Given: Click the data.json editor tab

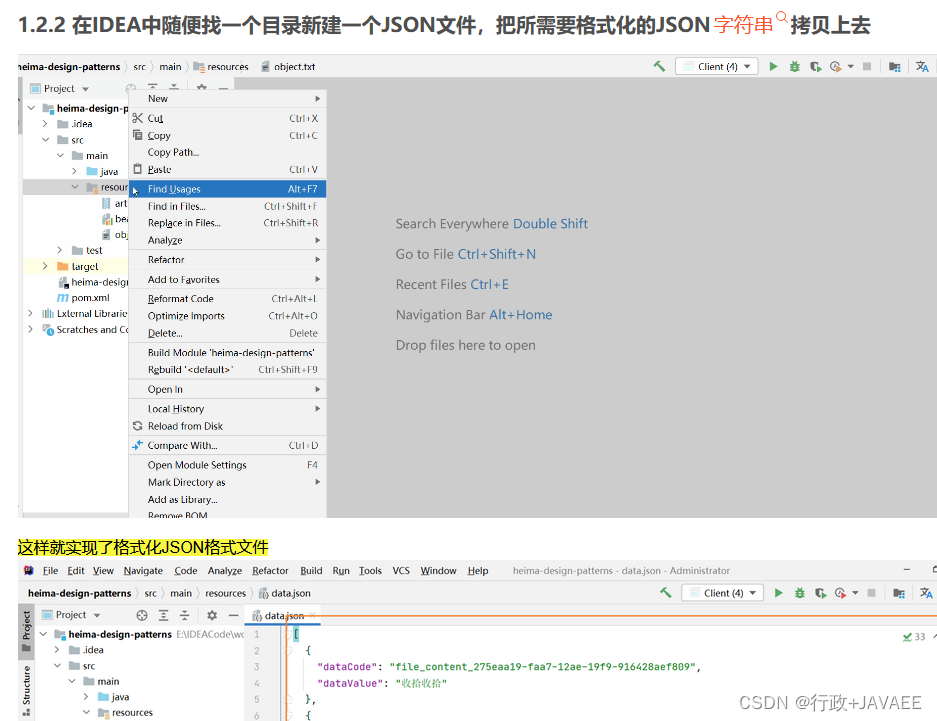Looking at the screenshot, I should coord(283,615).
